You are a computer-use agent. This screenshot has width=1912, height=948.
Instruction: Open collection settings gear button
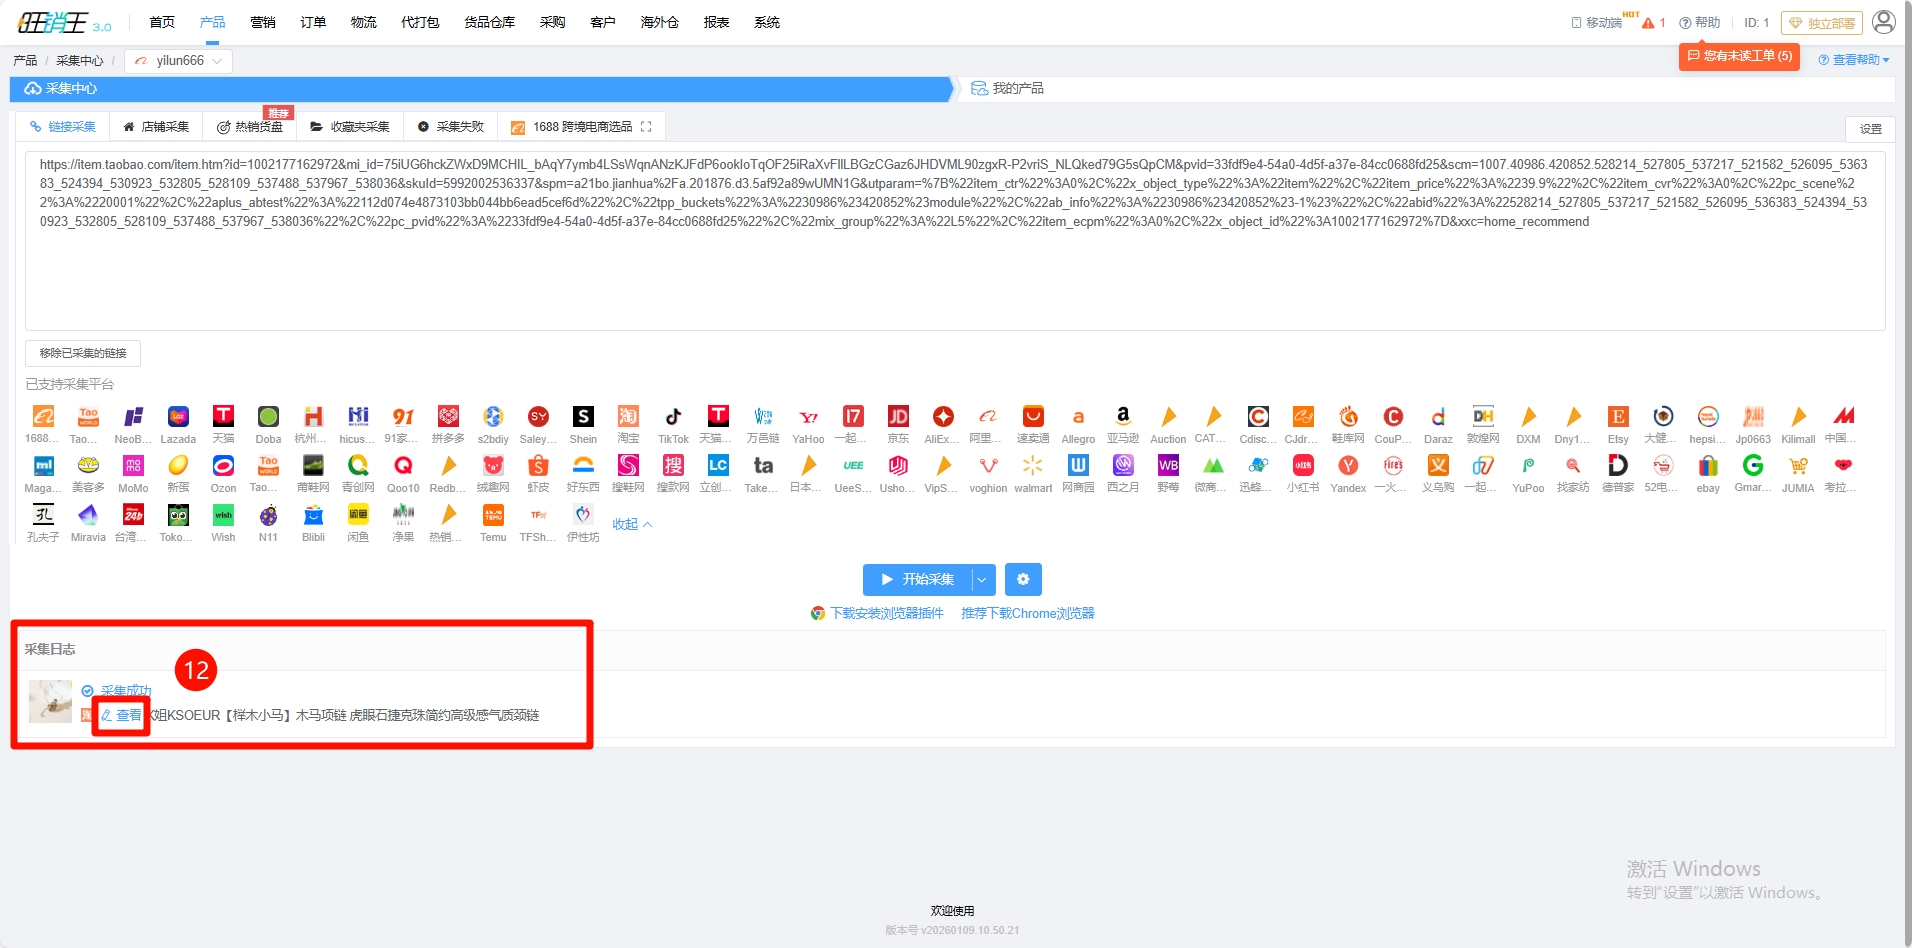click(x=1023, y=579)
